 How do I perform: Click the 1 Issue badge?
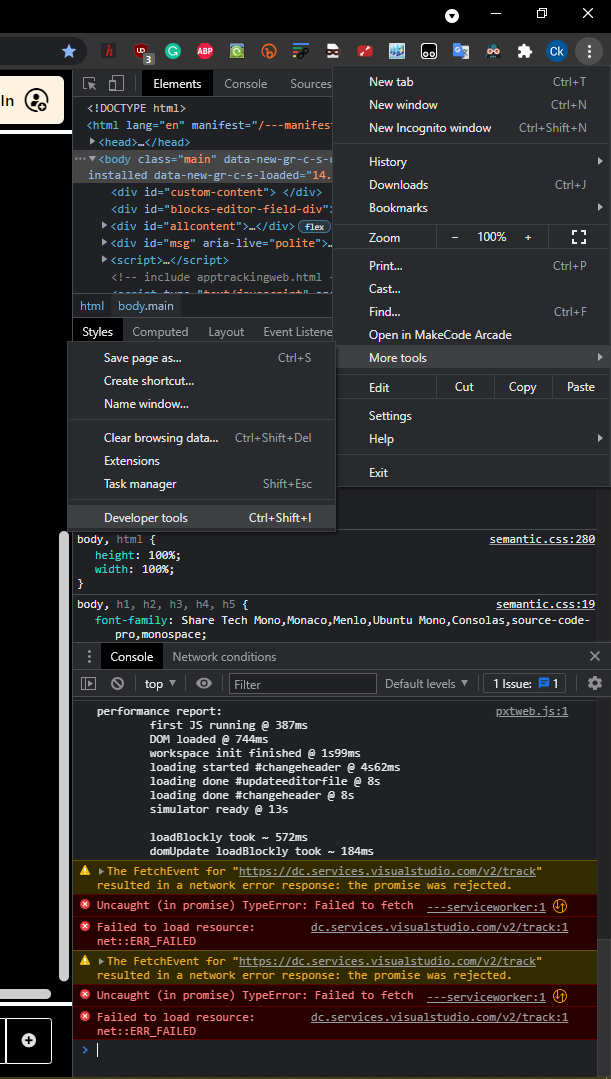pyautogui.click(x=524, y=683)
